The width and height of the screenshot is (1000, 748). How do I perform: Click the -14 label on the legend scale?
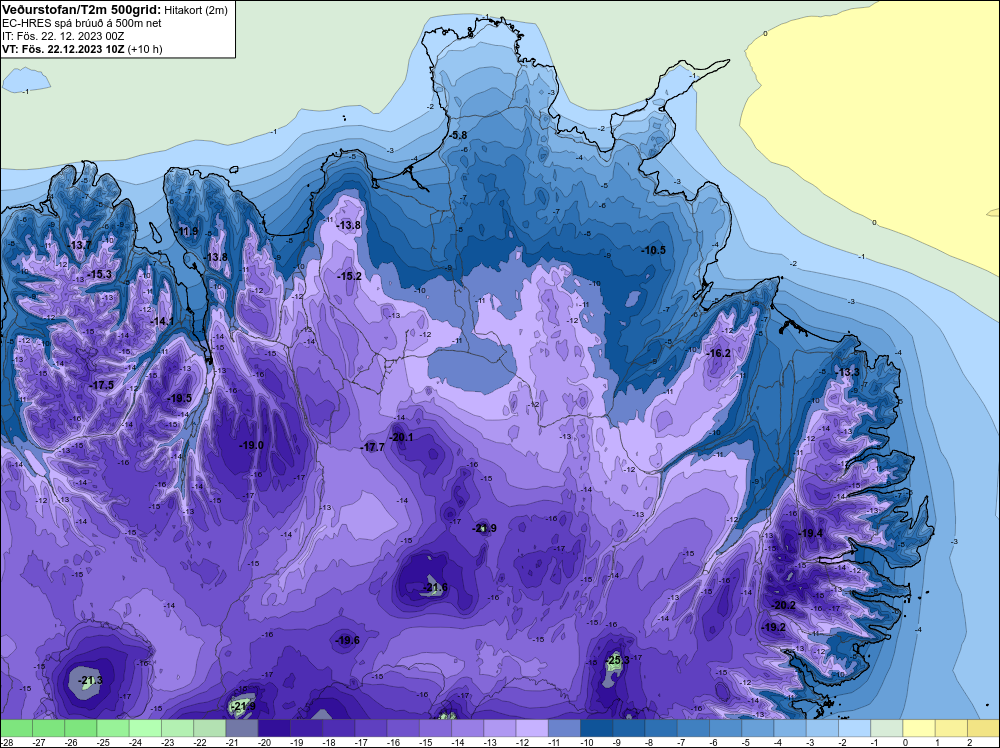pyautogui.click(x=459, y=742)
